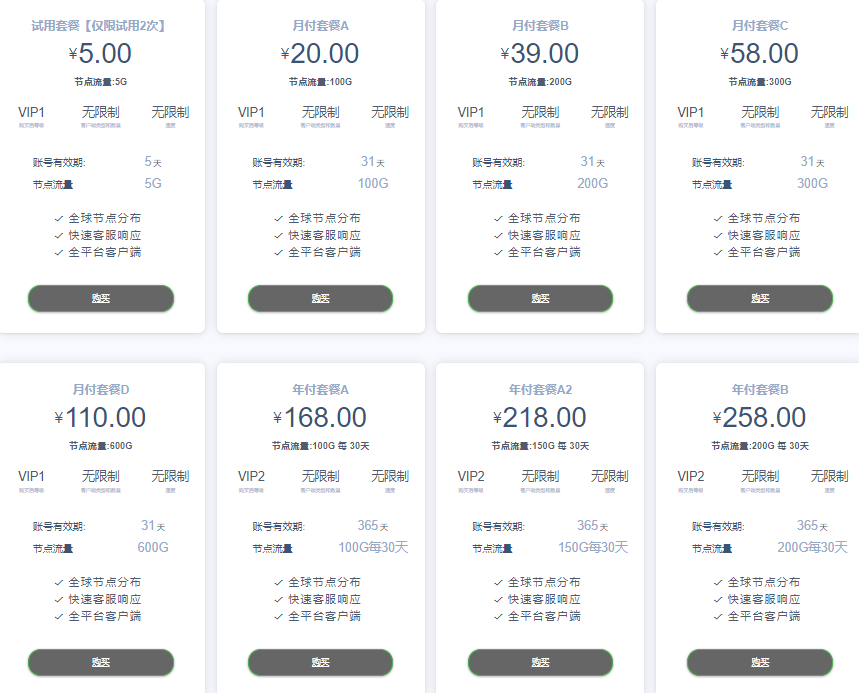Click the 购买 button for the ¥5.00 trial plan

point(101,298)
